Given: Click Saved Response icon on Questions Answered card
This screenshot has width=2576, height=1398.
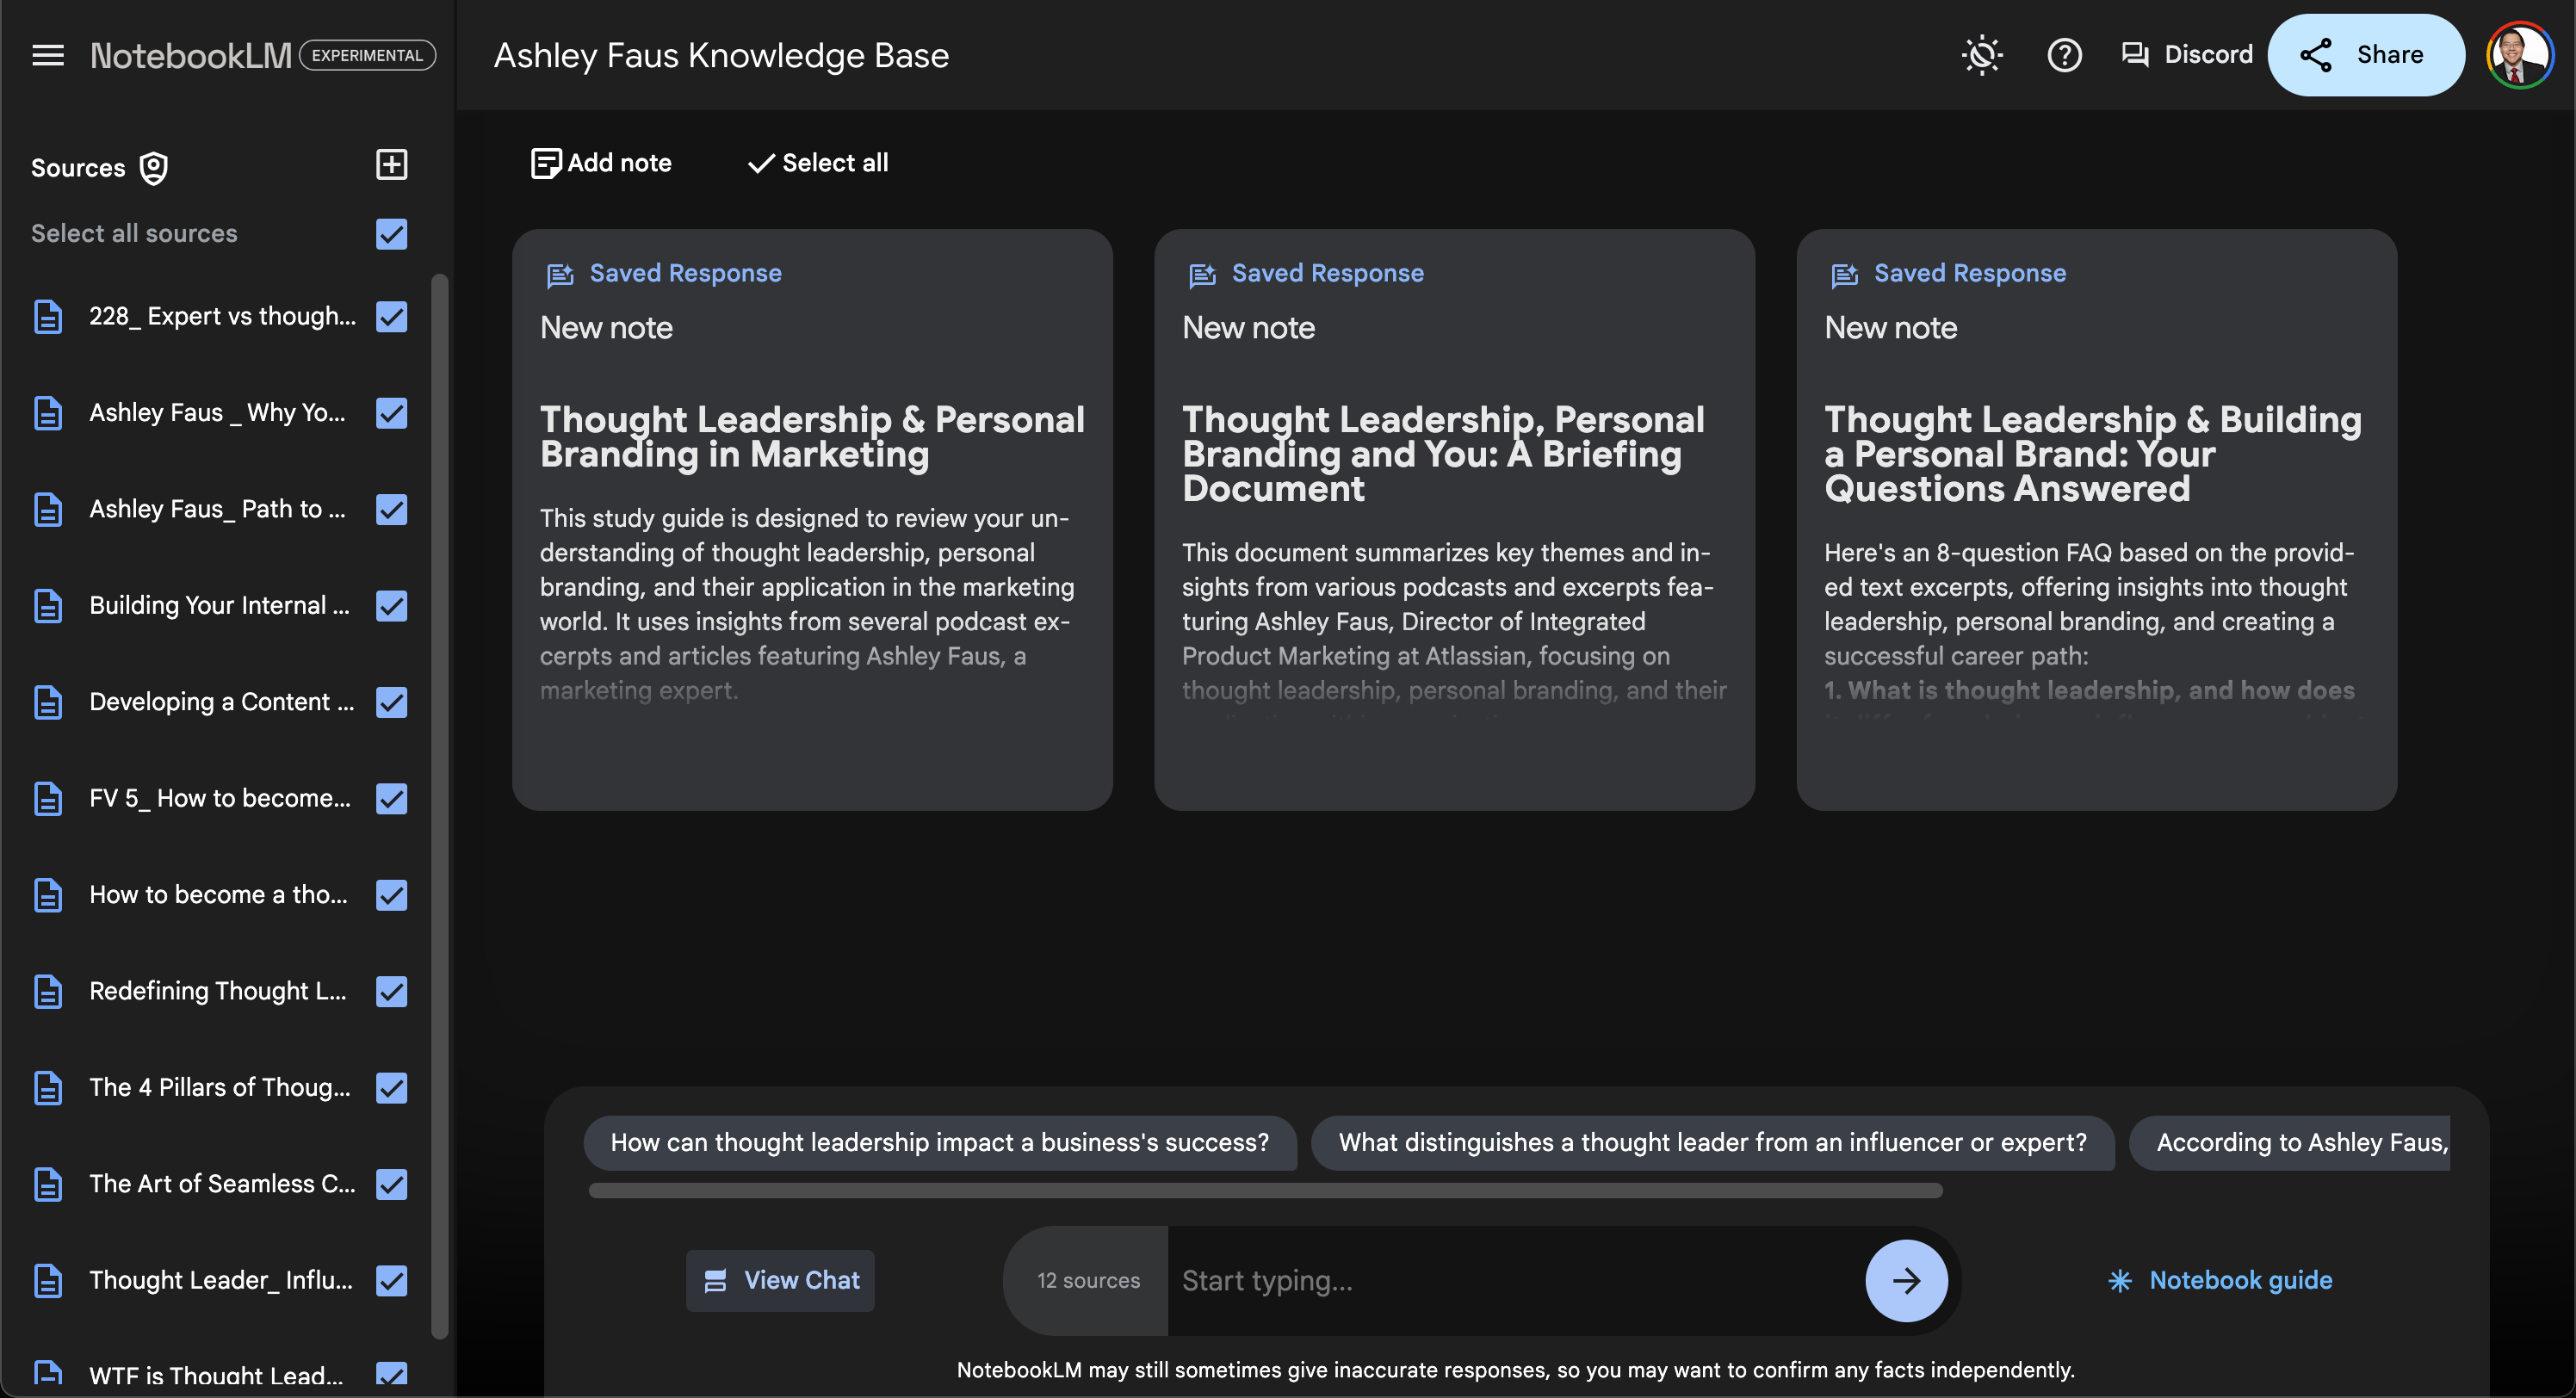Looking at the screenshot, I should pos(1844,274).
